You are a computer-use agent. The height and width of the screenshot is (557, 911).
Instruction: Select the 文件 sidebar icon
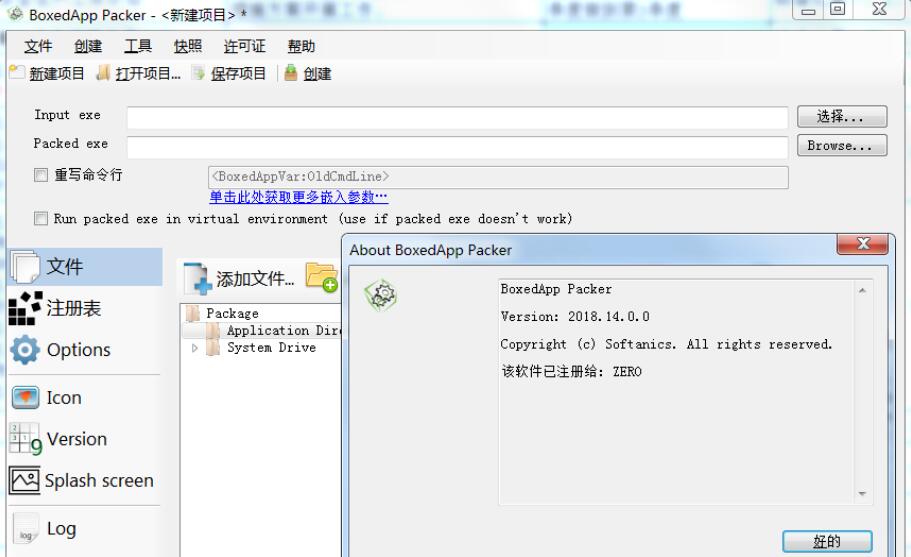(25, 267)
